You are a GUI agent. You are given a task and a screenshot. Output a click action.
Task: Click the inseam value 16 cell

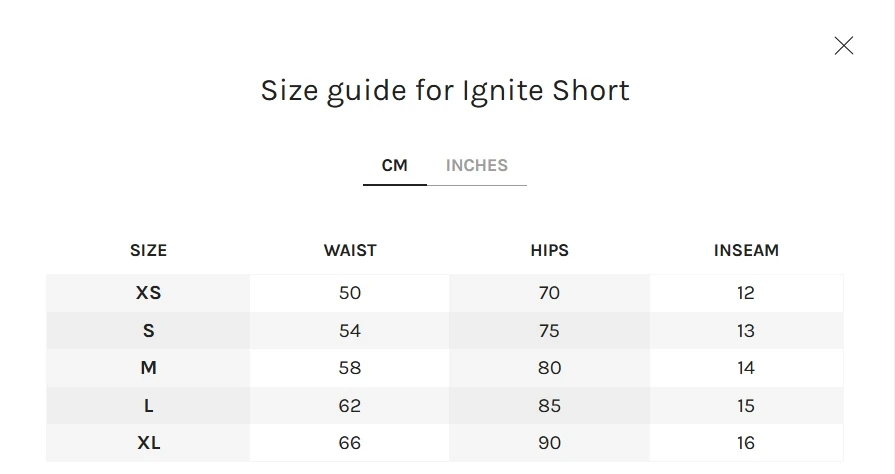[x=746, y=443]
